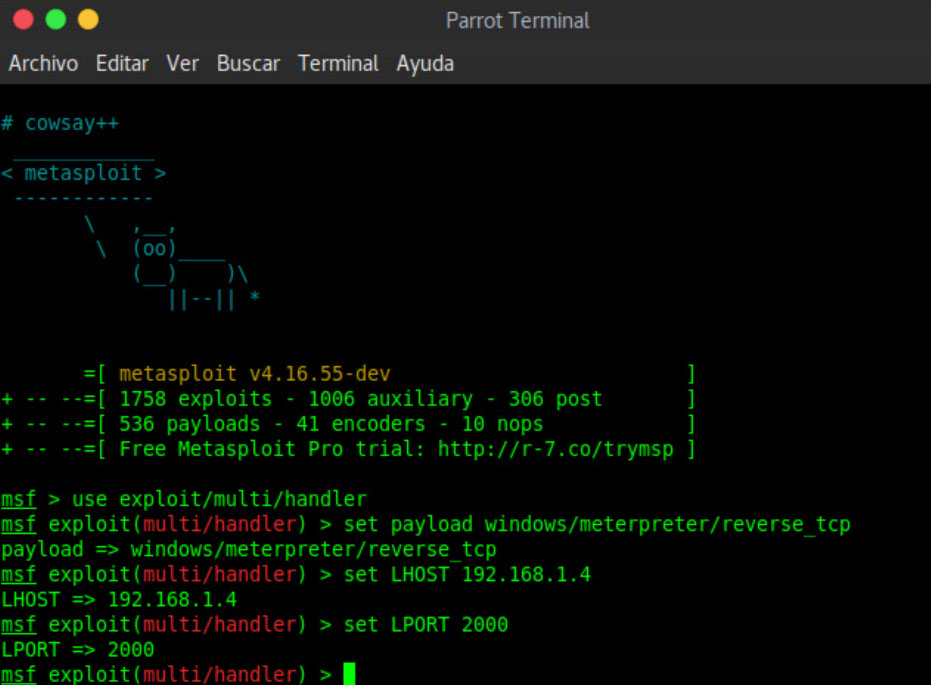The height and width of the screenshot is (685, 931).
Task: Click the "set payload windows/meterpreter/reverse_tcp" command
Action: [x=597, y=525]
